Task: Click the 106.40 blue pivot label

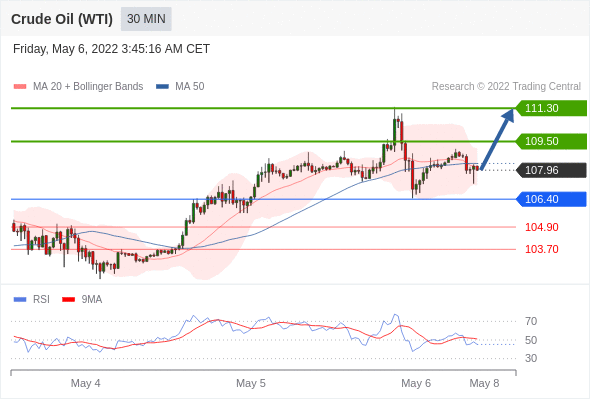Action: click(551, 199)
